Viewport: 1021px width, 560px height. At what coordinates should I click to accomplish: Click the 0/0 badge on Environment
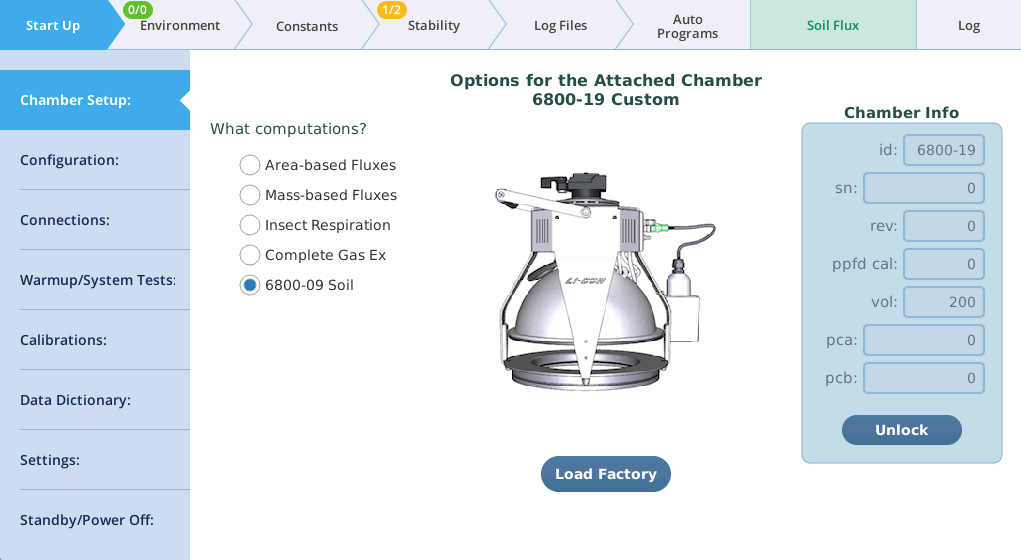[x=137, y=10]
